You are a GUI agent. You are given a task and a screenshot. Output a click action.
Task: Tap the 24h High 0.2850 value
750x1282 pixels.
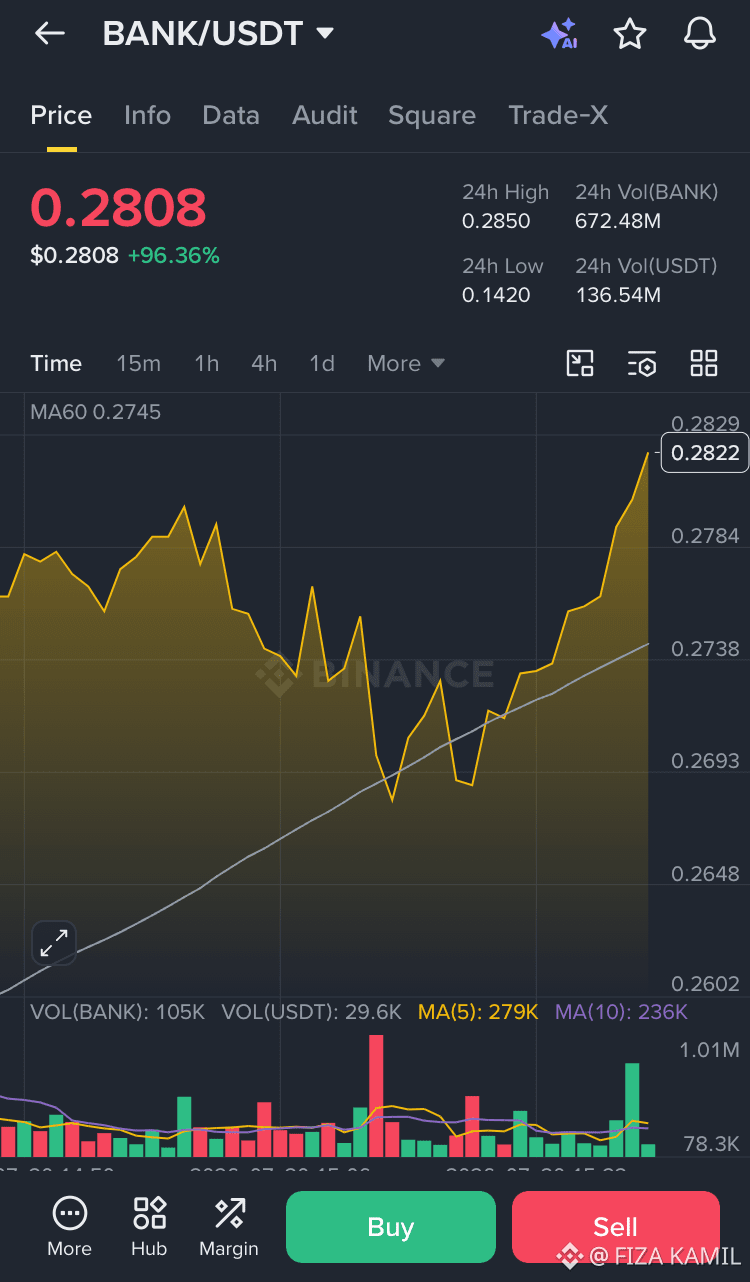496,221
